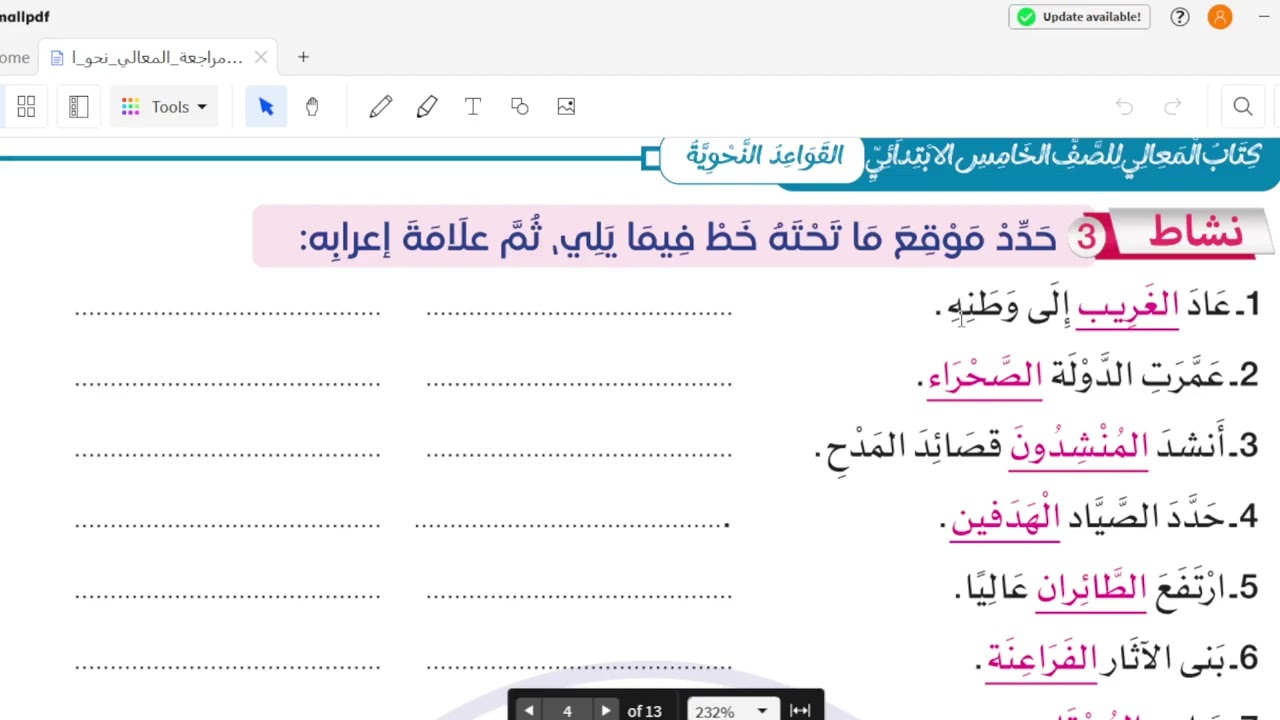This screenshot has width=1280, height=720.
Task: Click the underlined word الطائران in sentence 5
Action: pyautogui.click(x=1091, y=588)
